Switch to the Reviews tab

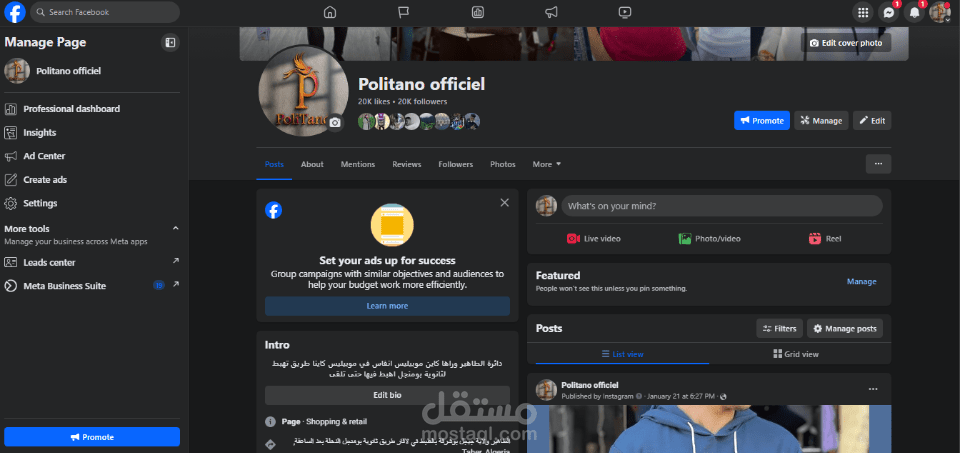tap(407, 164)
